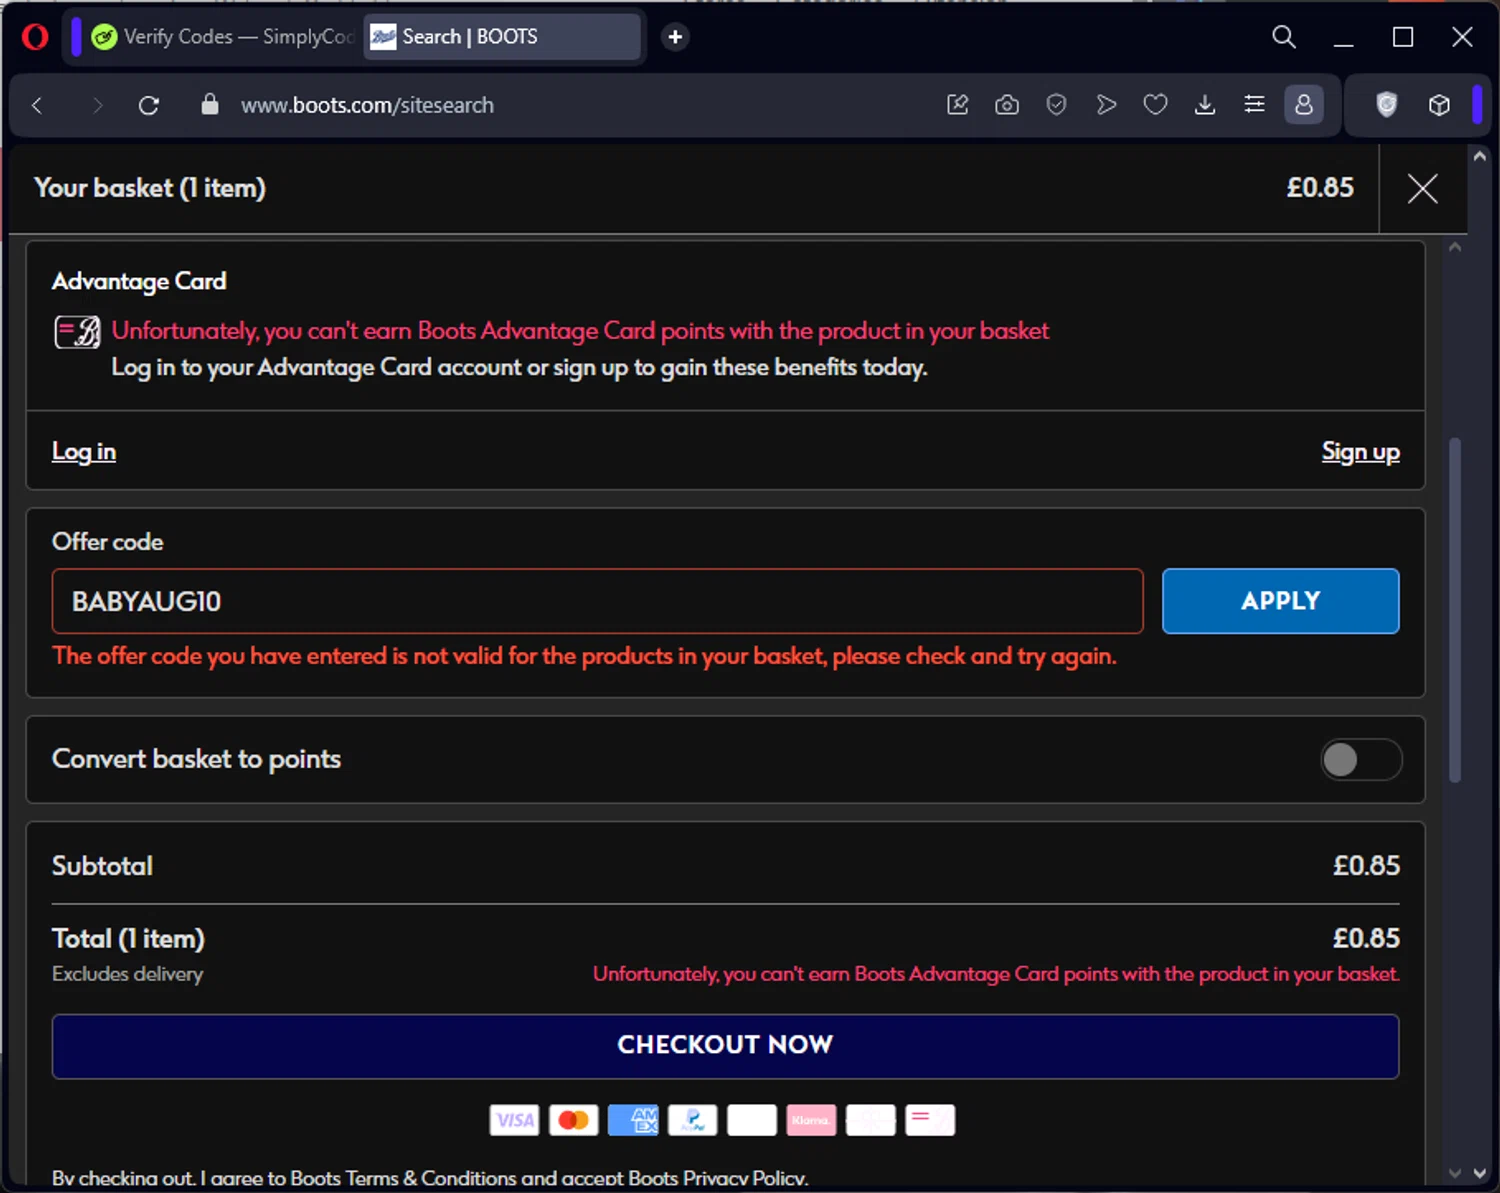The image size is (1500, 1193).
Task: Open the Opera account profile icon
Action: 1304,104
